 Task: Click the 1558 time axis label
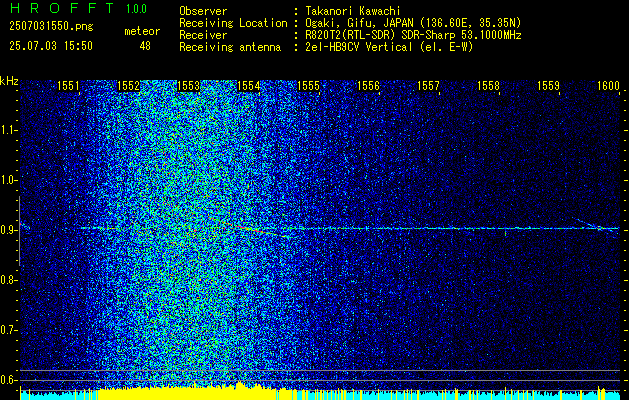(x=489, y=86)
